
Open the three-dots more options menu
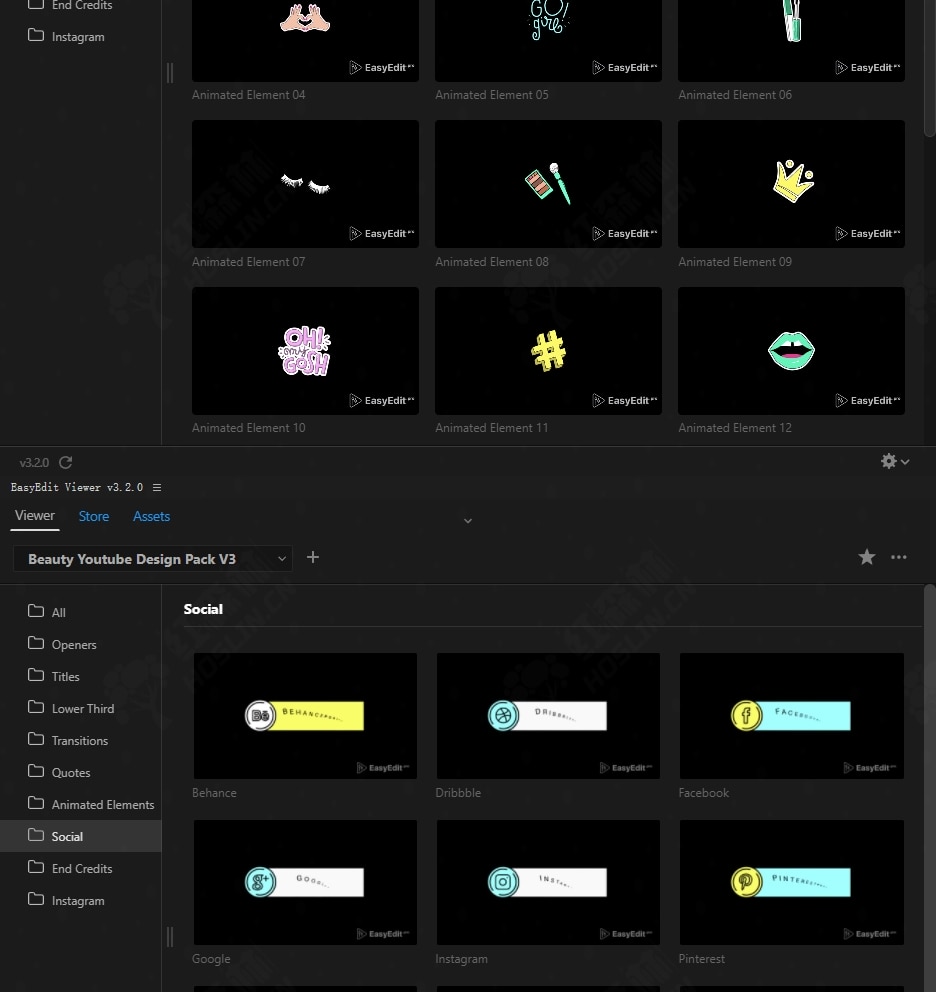pyautogui.click(x=899, y=557)
